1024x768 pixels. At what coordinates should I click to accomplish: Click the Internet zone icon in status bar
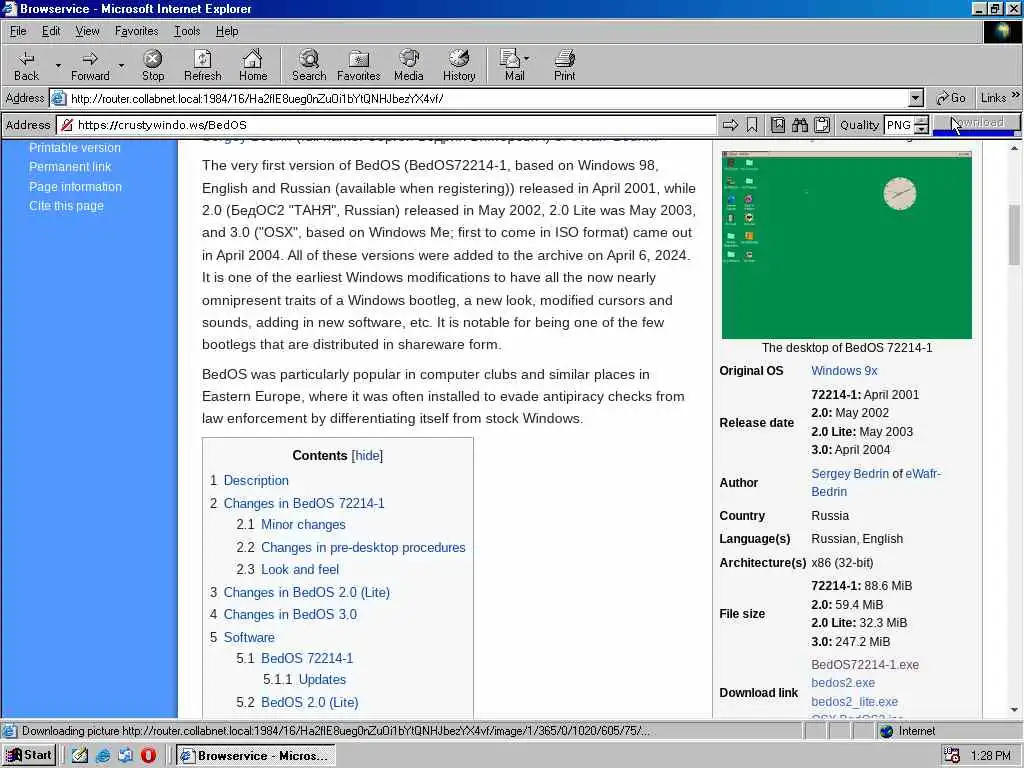click(x=886, y=731)
